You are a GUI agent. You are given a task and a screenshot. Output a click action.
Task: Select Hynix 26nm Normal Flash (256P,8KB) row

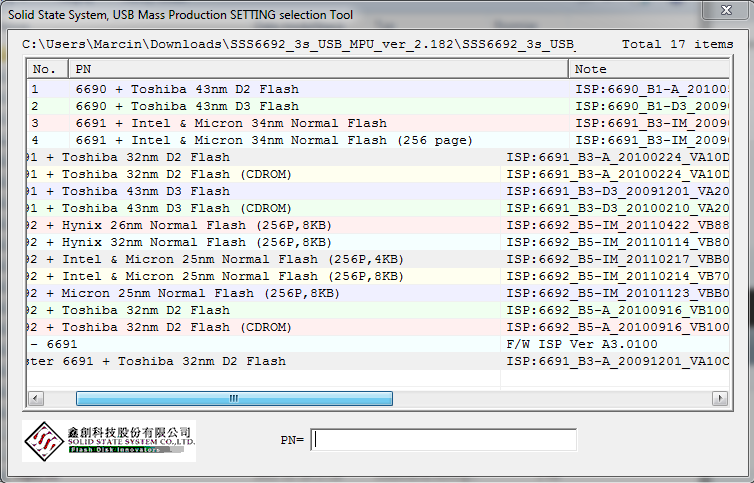click(x=378, y=225)
